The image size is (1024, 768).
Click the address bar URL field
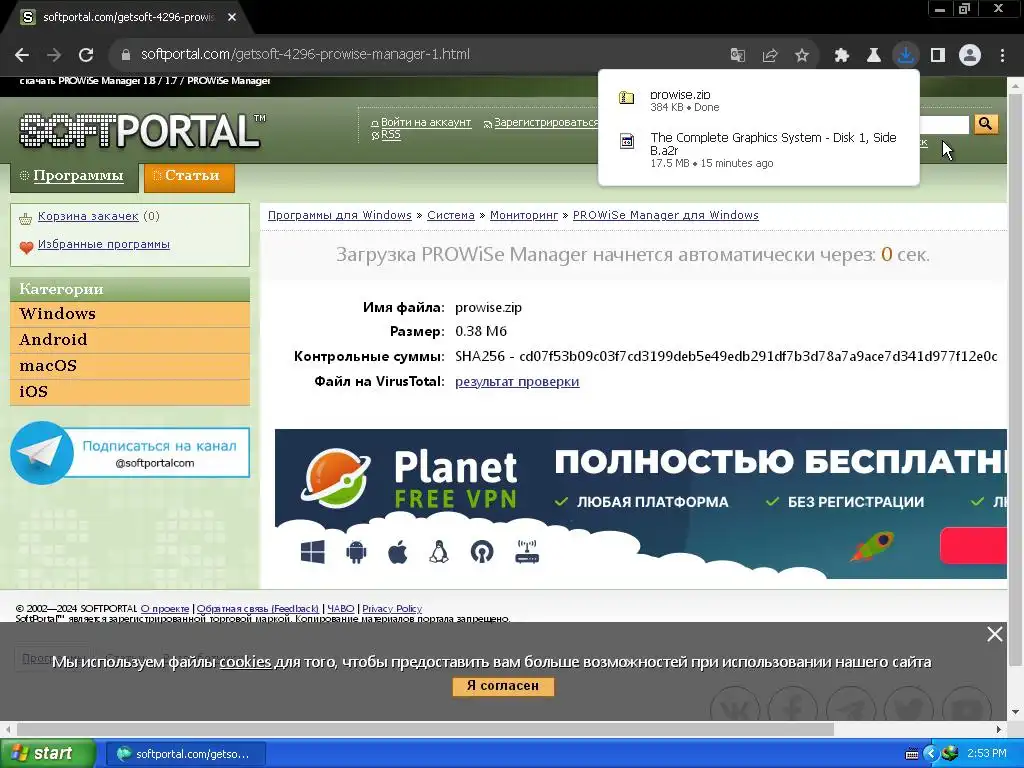point(418,55)
